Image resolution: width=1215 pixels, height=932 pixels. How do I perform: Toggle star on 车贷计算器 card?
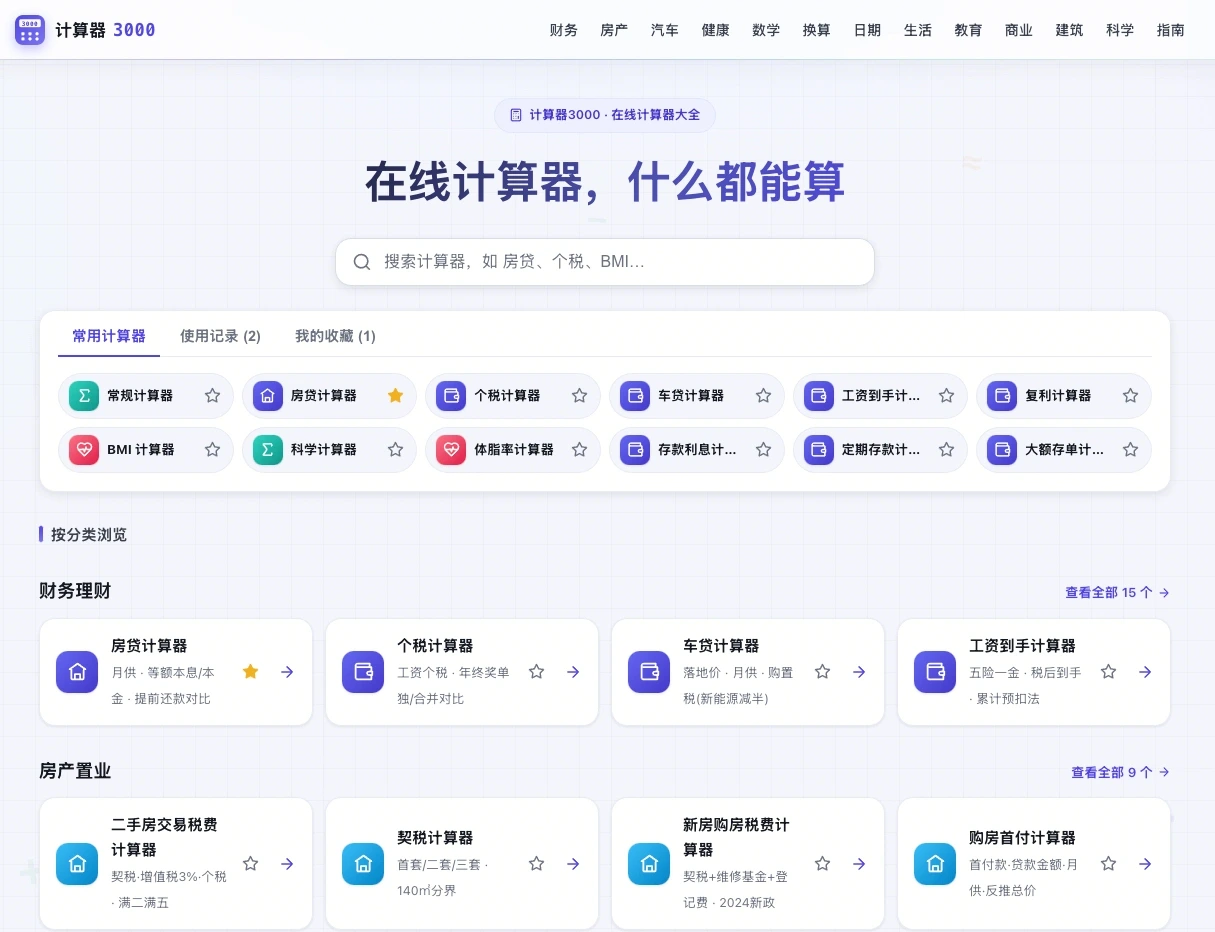tap(823, 672)
